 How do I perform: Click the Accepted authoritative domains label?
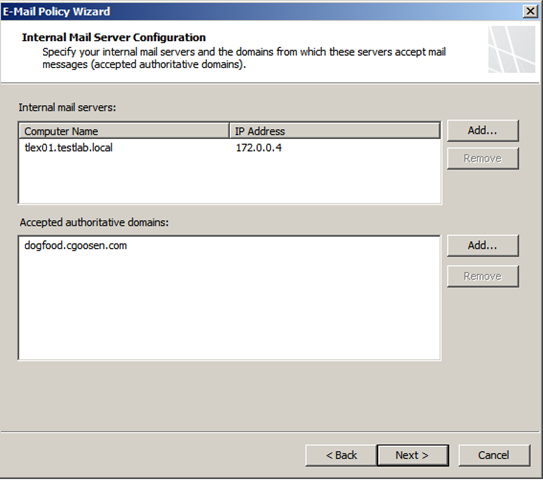pyautogui.click(x=94, y=222)
